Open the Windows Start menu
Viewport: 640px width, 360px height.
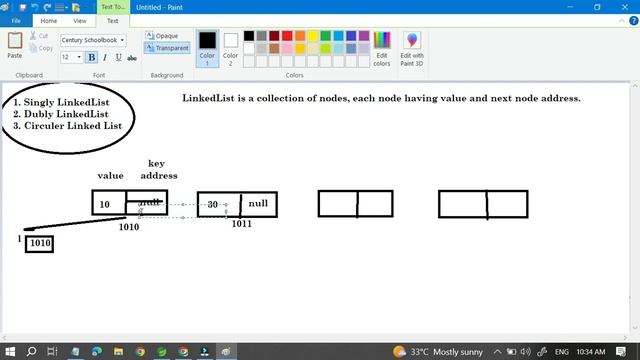coord(10,351)
